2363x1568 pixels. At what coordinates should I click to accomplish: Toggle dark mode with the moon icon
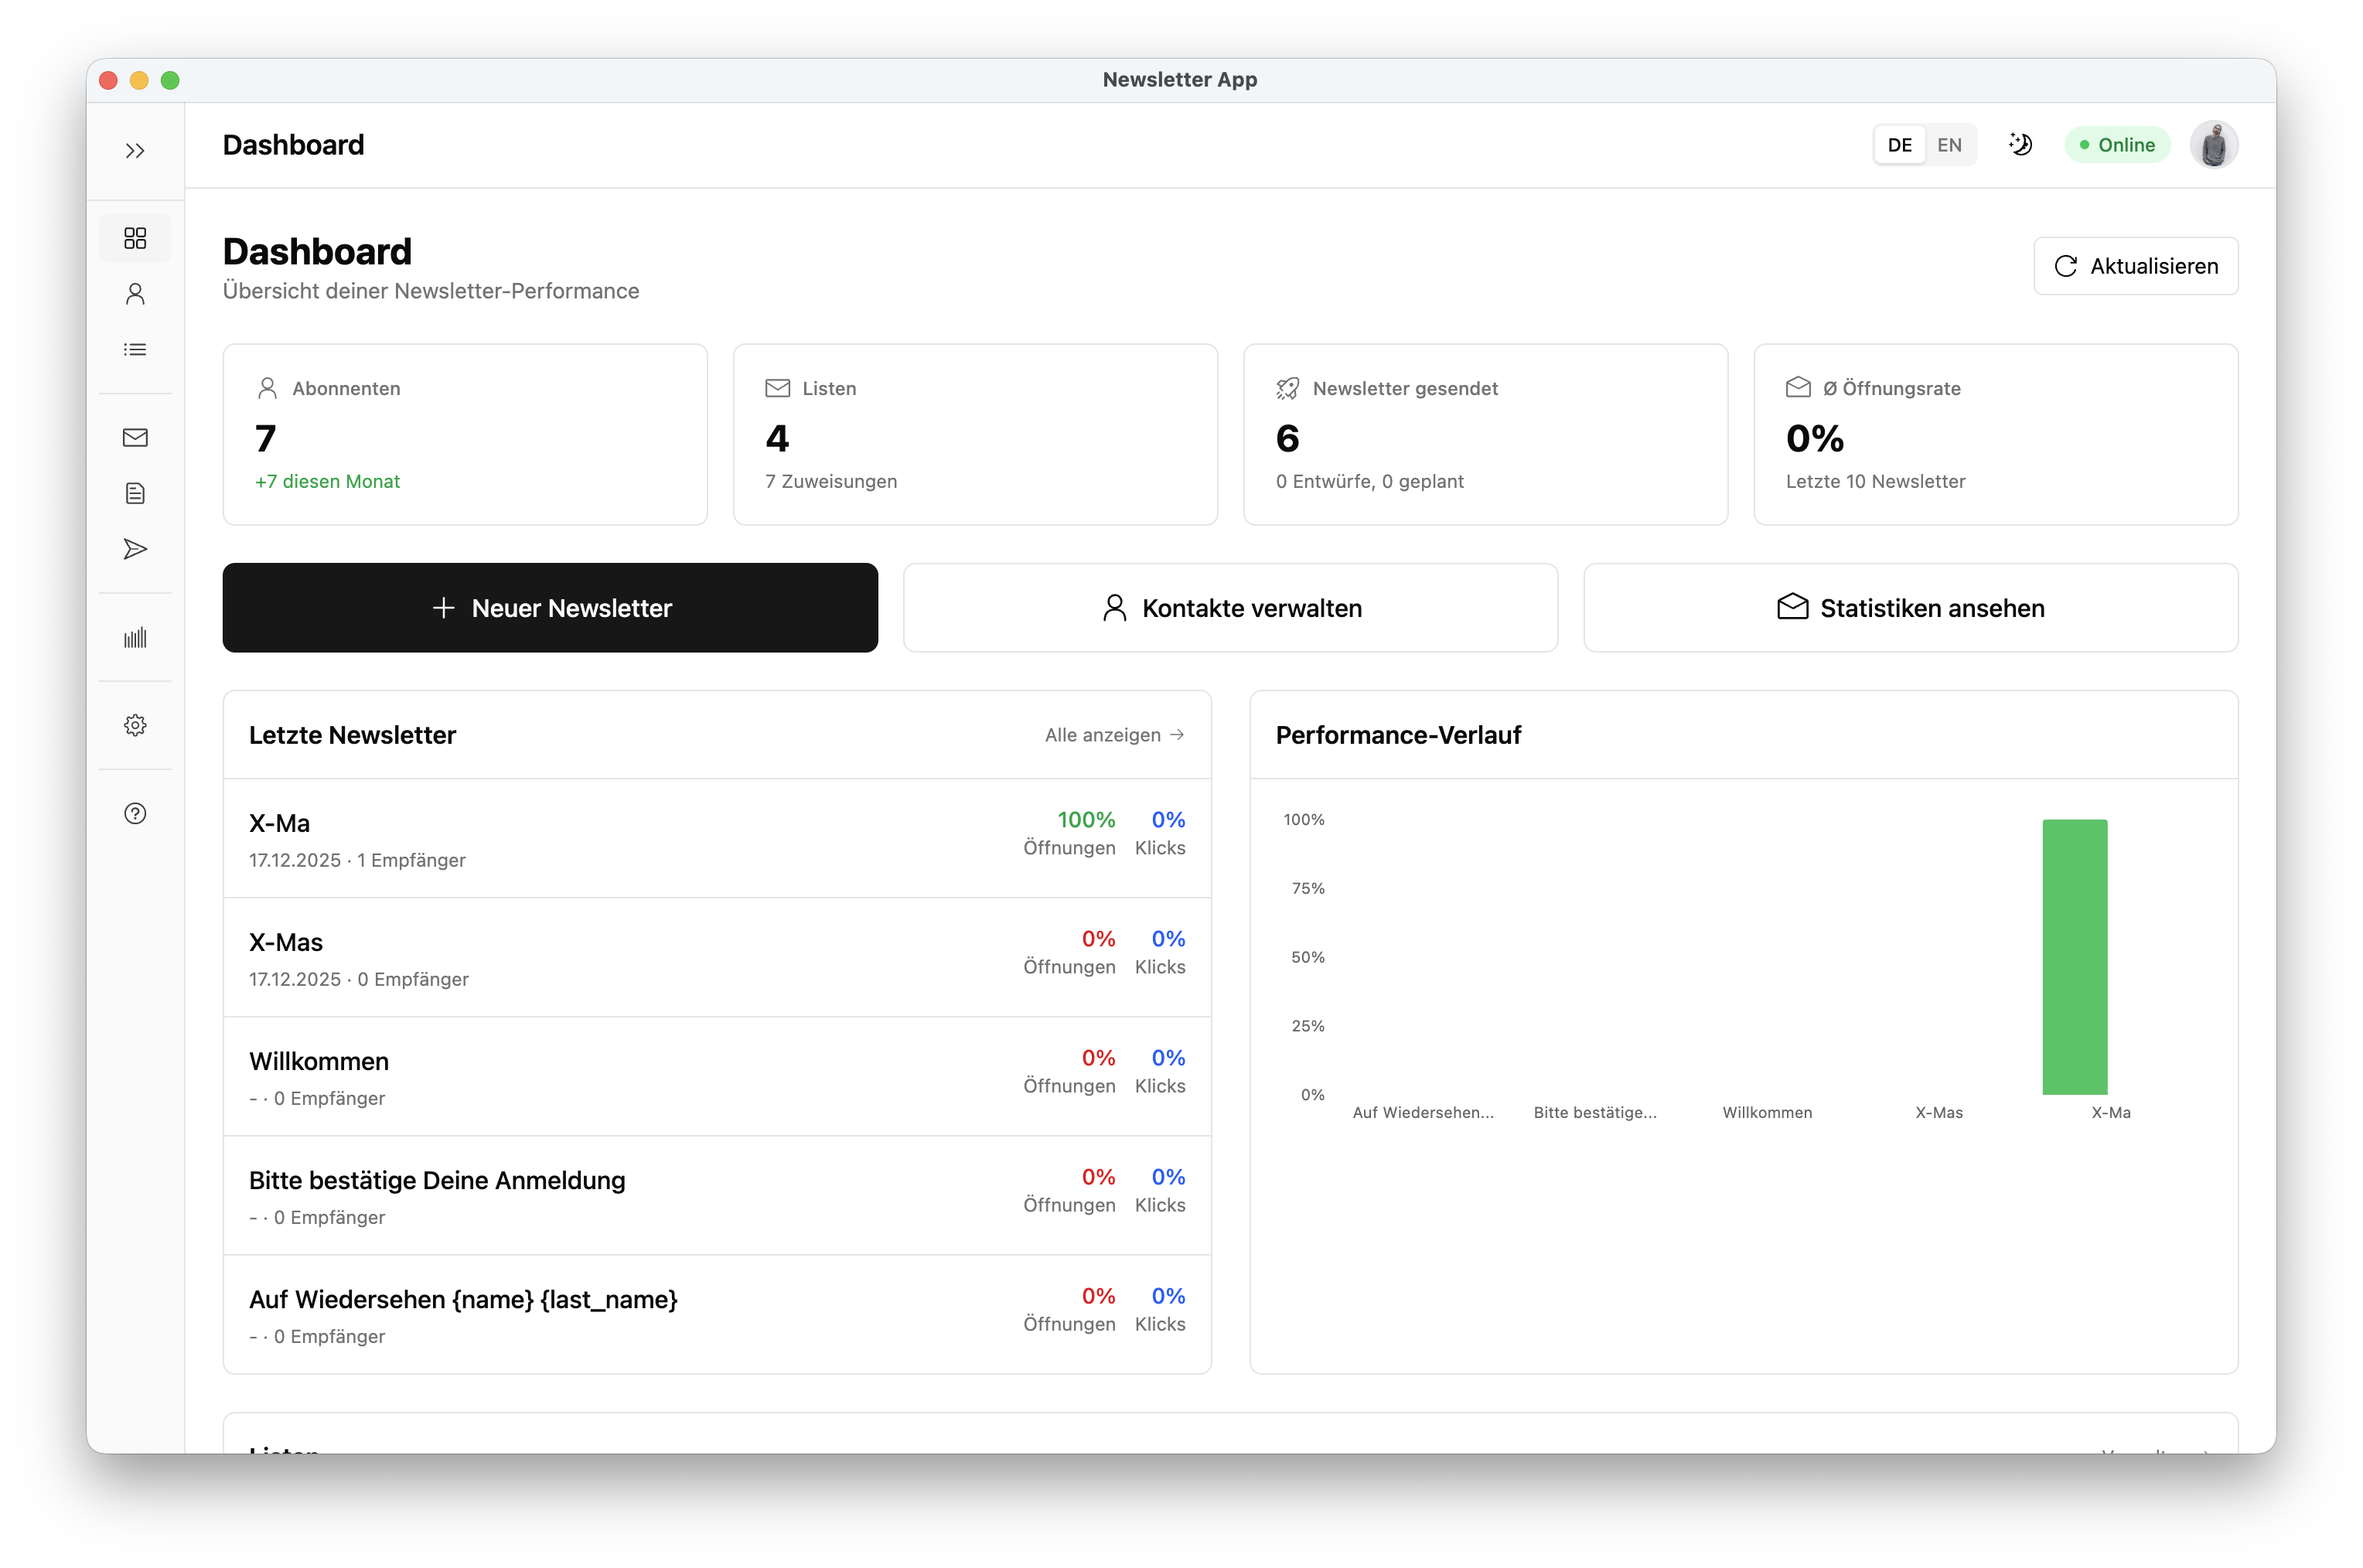[2020, 145]
